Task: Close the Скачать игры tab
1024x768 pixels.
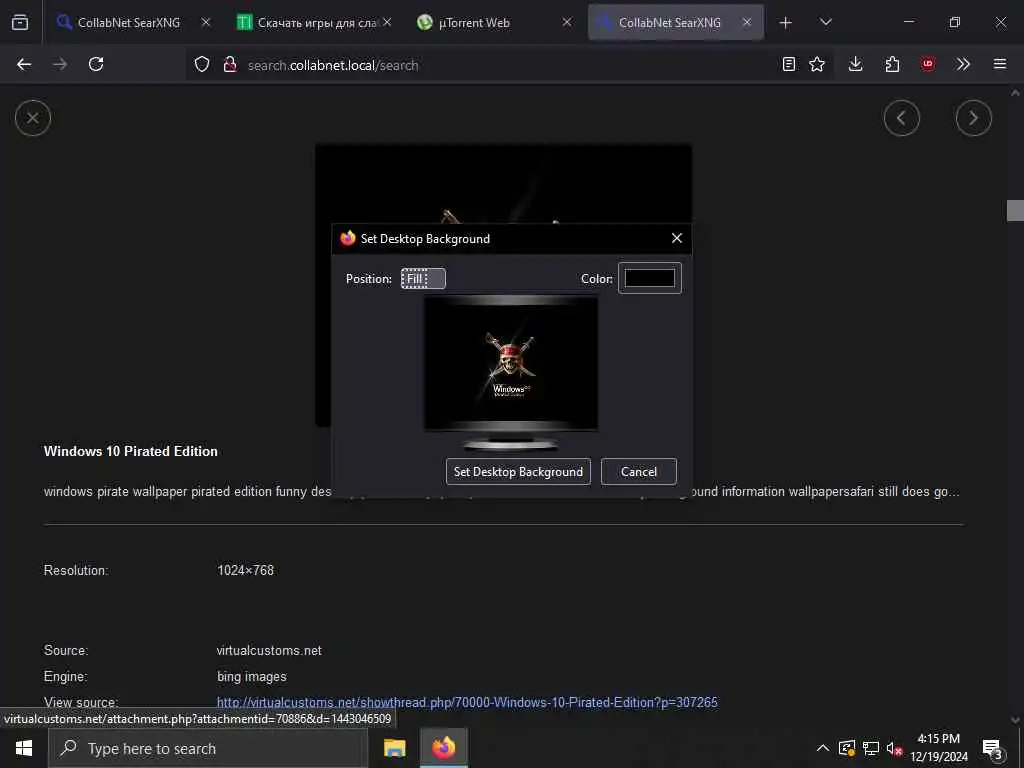Action: tap(387, 22)
